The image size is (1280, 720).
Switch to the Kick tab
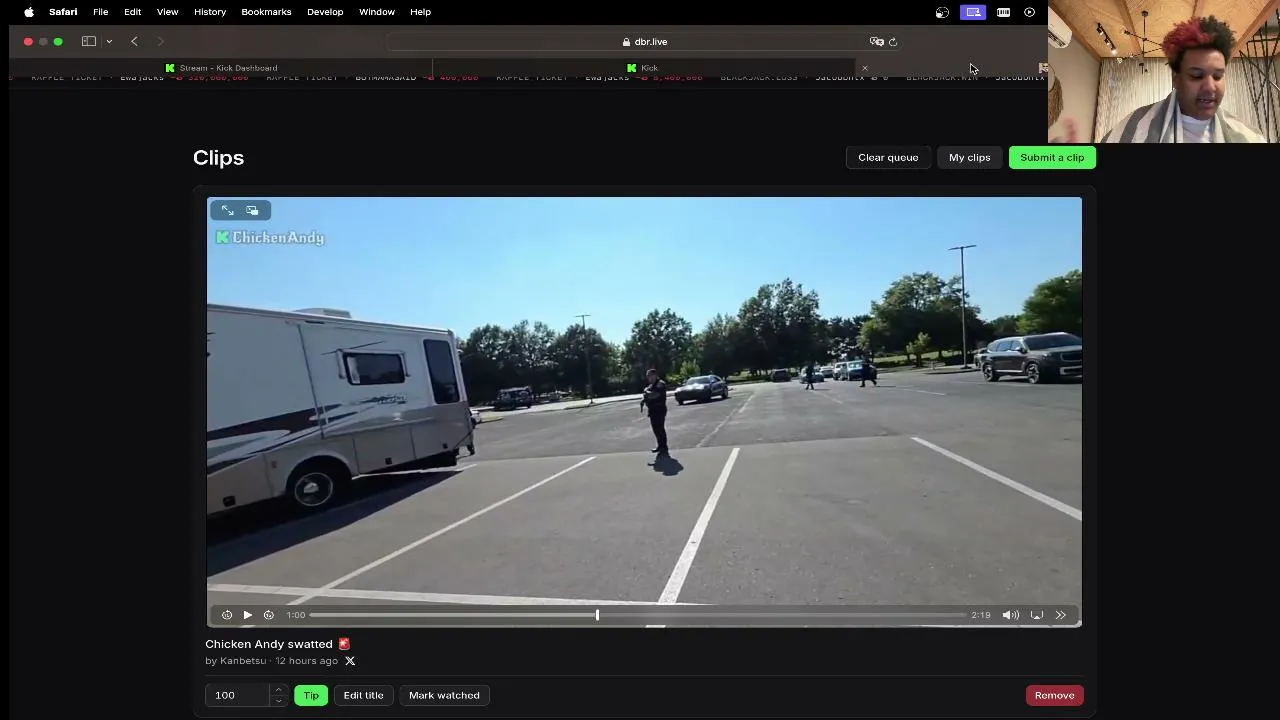coord(642,68)
